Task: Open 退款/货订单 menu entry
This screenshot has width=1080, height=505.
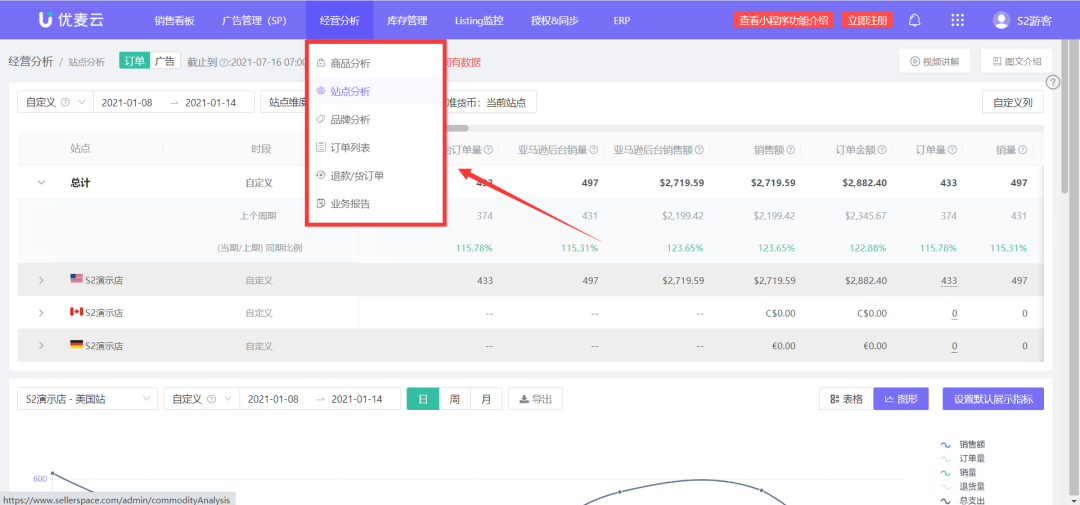Action: (357, 176)
